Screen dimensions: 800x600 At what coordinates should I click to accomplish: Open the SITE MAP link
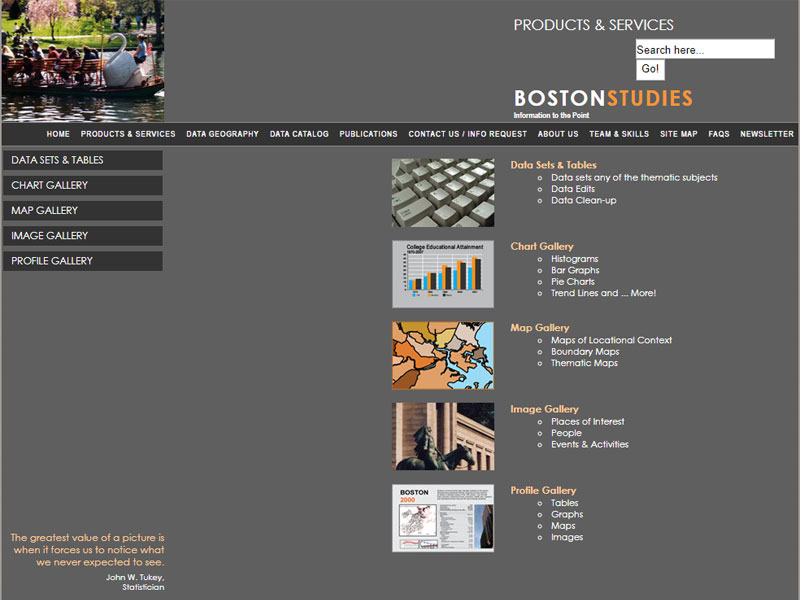click(x=679, y=134)
